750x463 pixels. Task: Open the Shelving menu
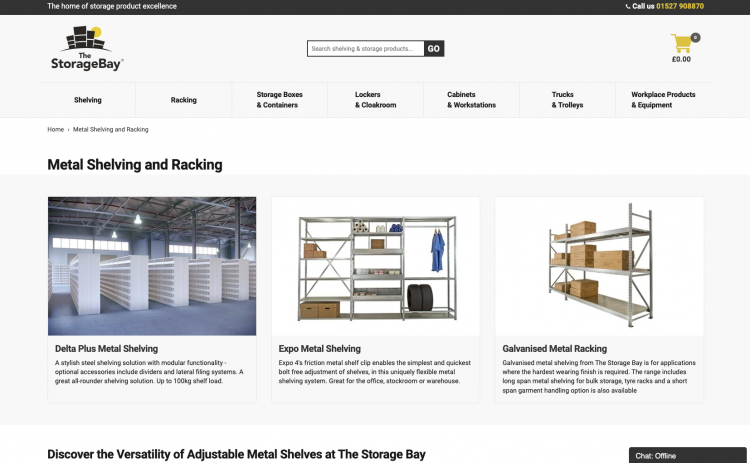(88, 100)
